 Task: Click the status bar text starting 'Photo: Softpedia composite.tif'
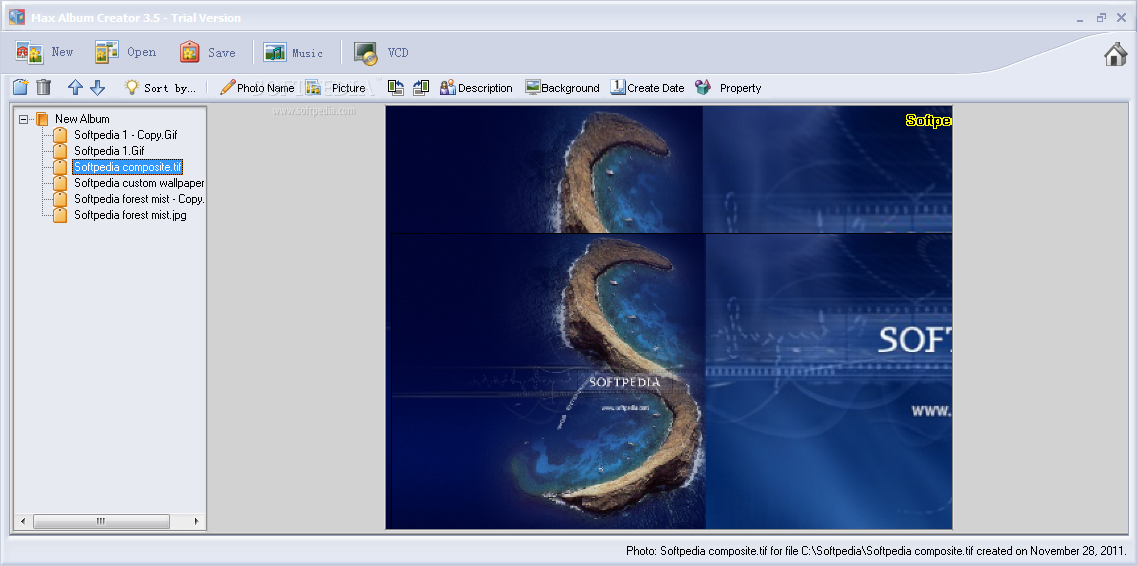point(876,551)
